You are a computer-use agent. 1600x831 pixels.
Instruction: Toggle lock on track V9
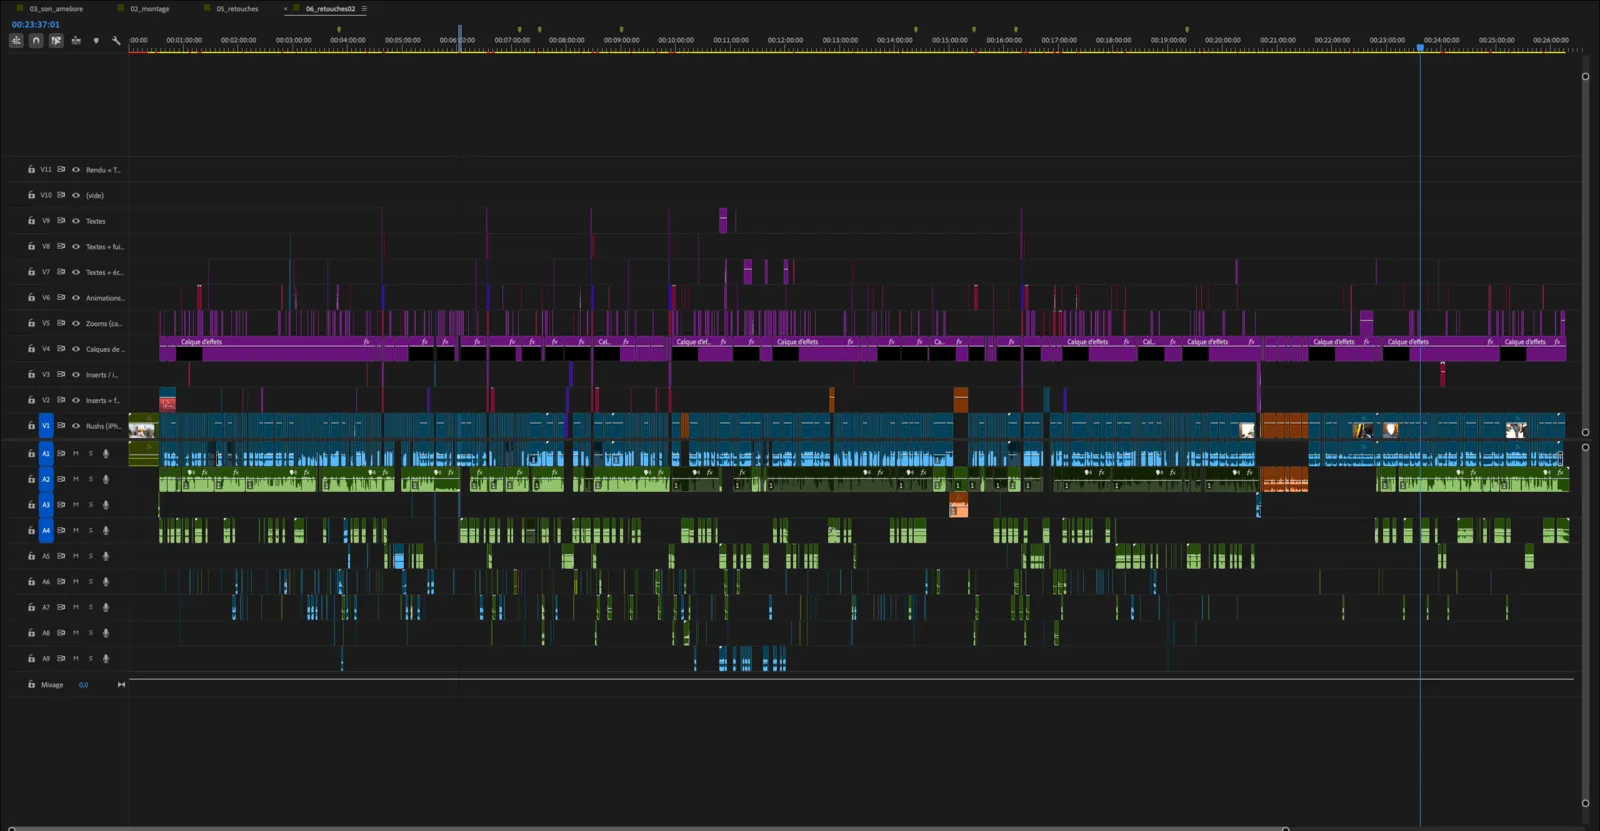[x=31, y=221]
